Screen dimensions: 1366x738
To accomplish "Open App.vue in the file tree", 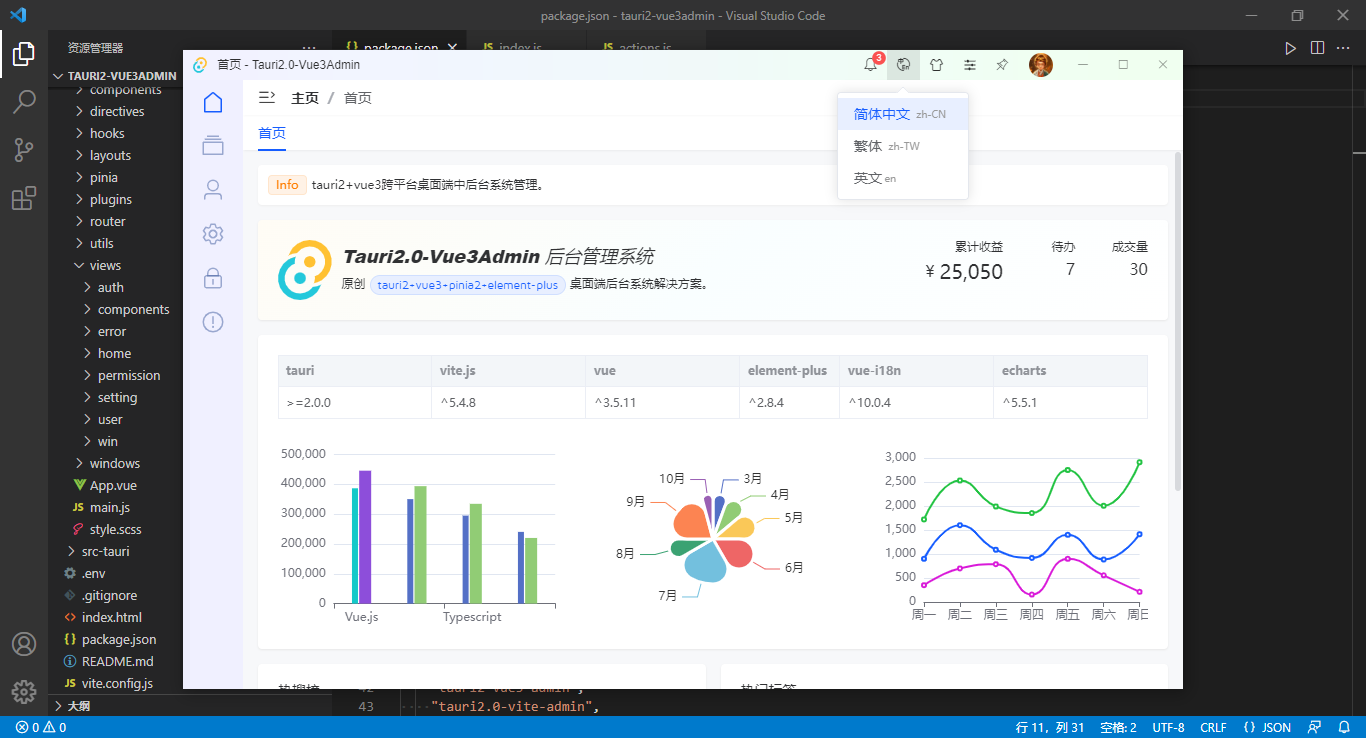I will click(x=115, y=485).
